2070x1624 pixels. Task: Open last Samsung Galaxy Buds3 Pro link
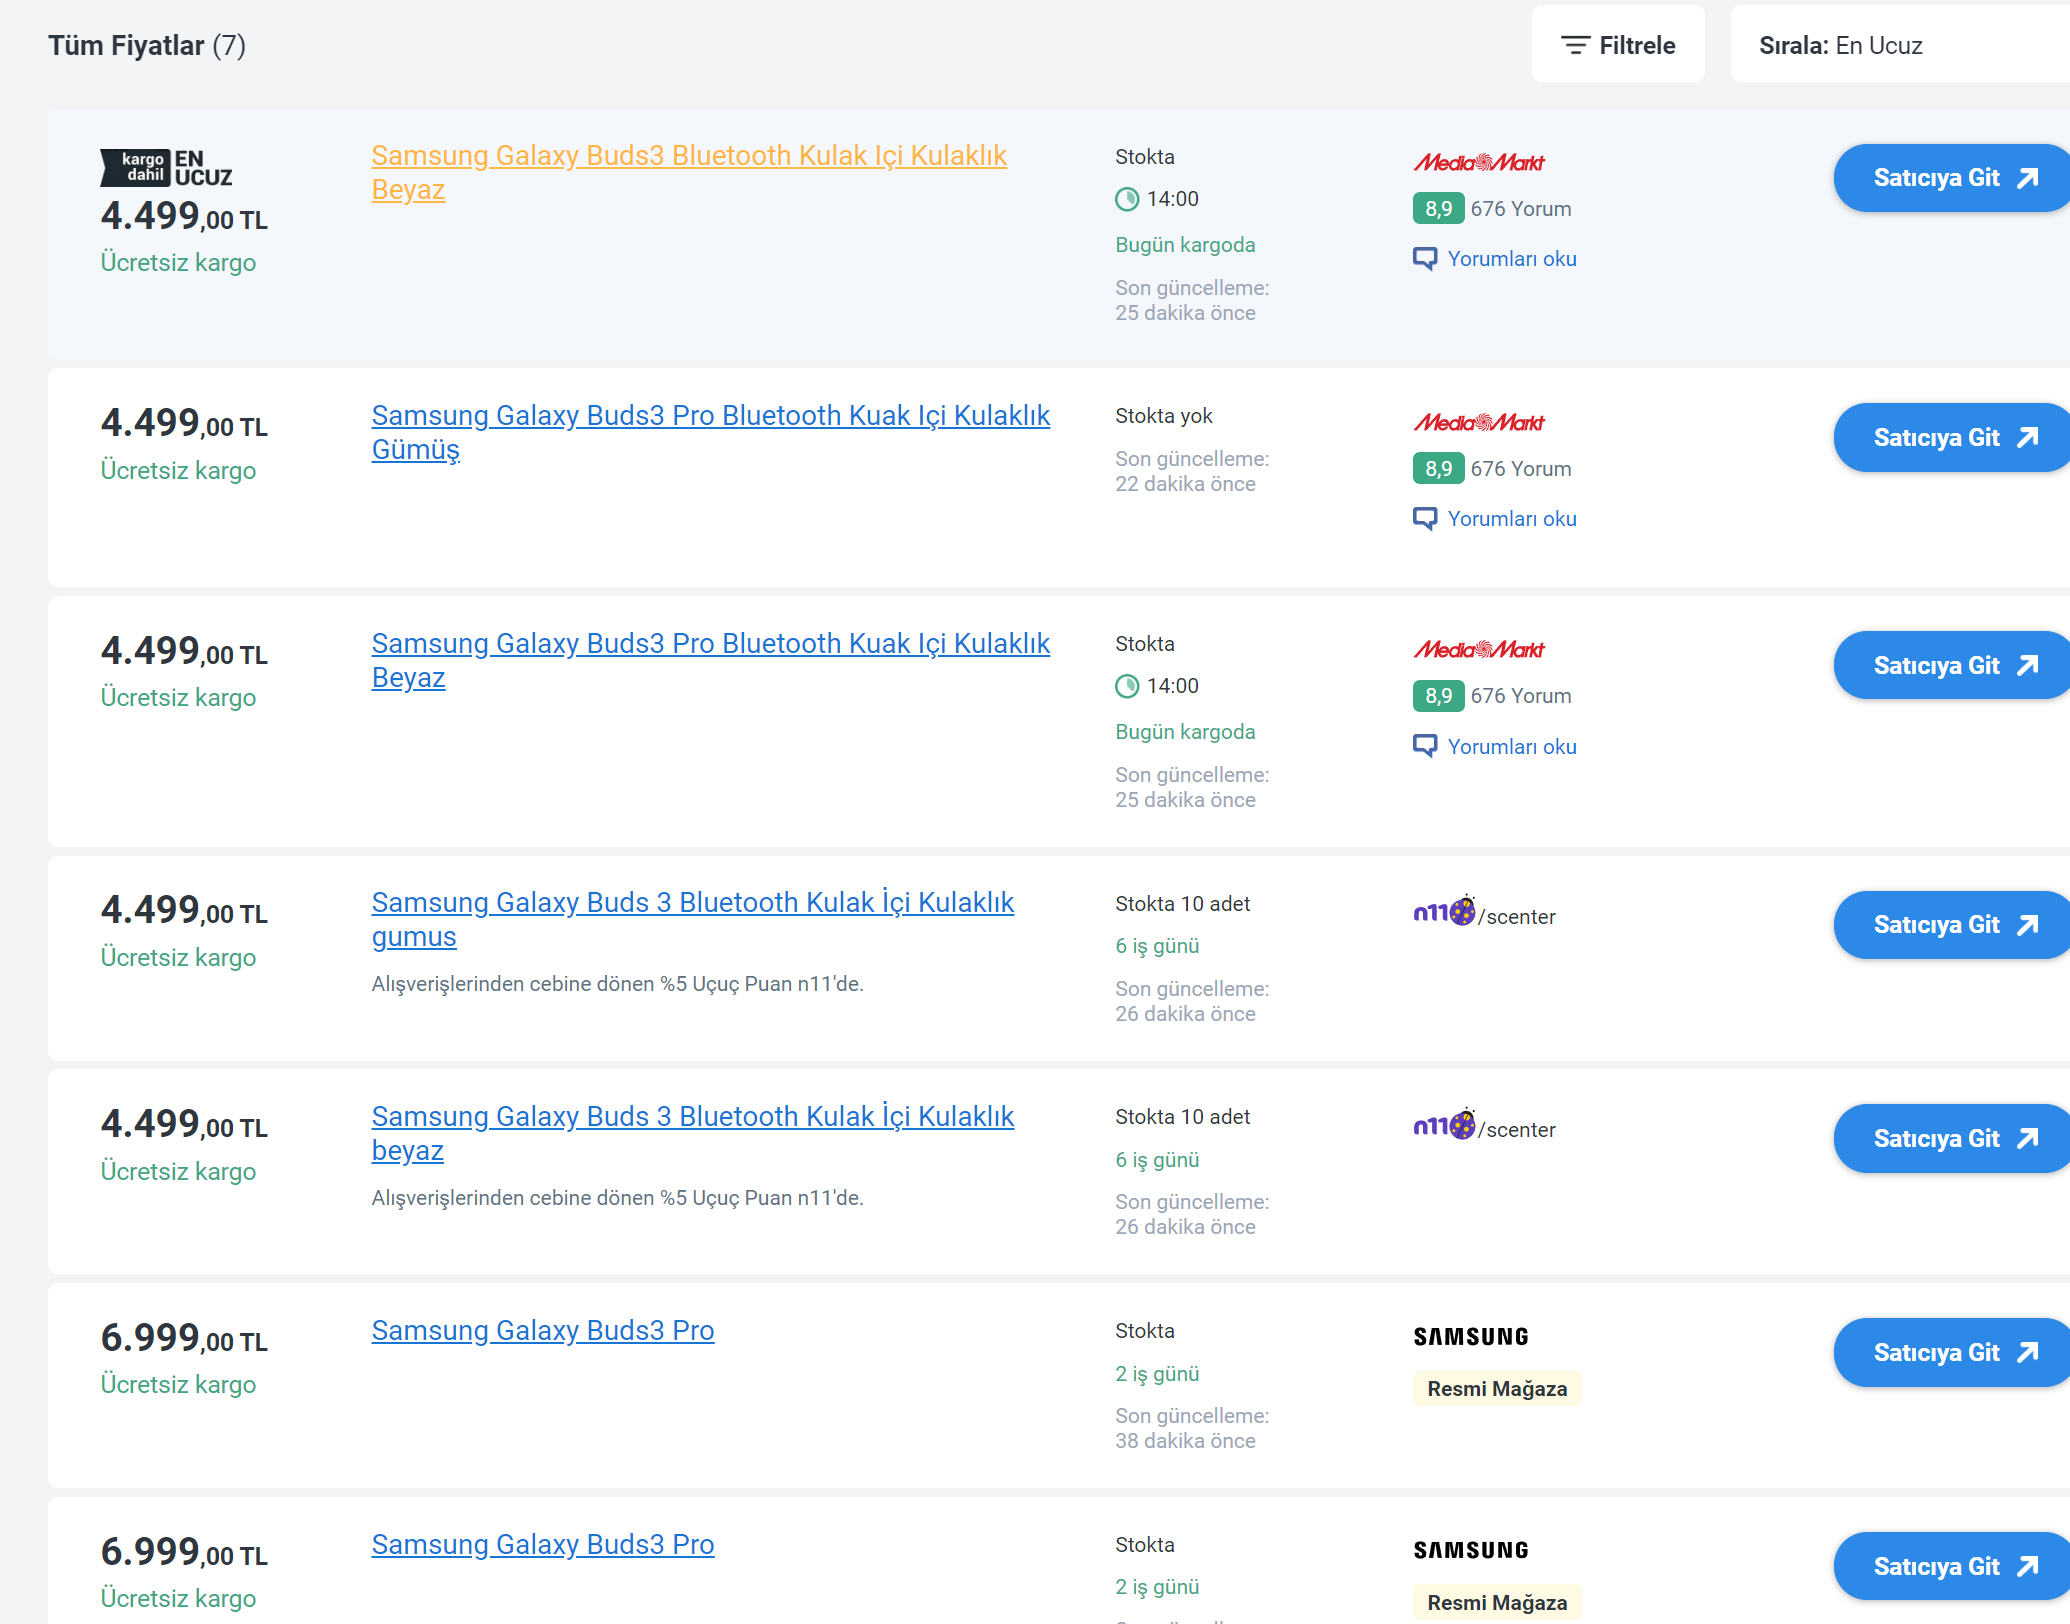point(542,1545)
